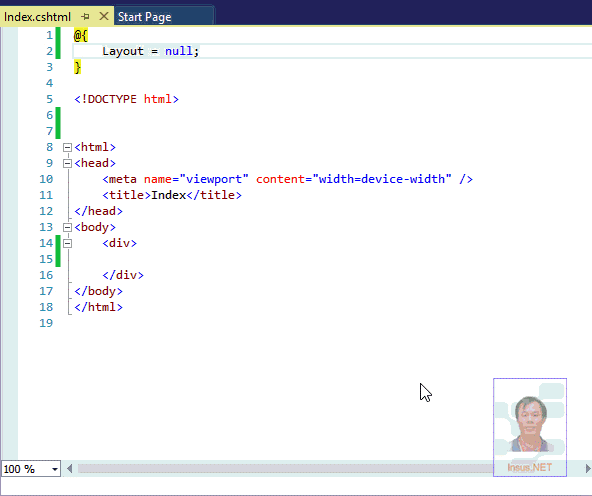This screenshot has height=496, width=592.
Task: Click the closing </html> tag
Action: [99, 307]
